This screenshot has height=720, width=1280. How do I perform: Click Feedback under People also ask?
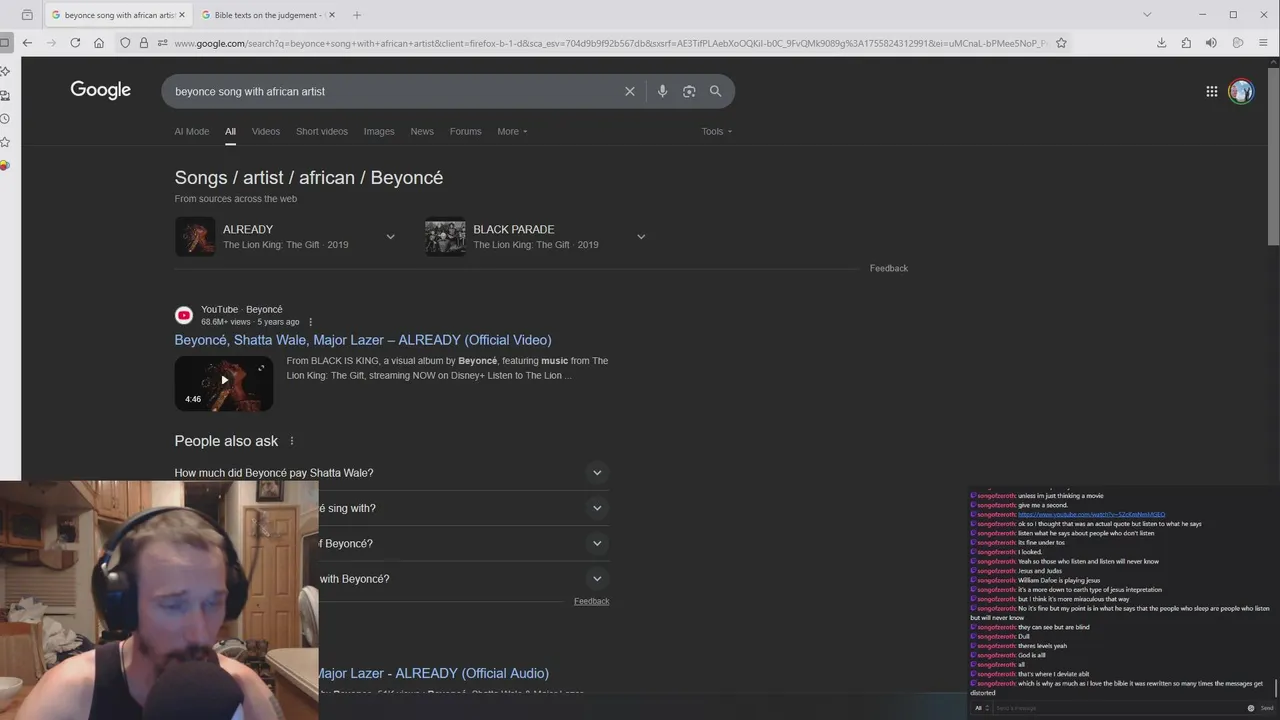pyautogui.click(x=591, y=601)
